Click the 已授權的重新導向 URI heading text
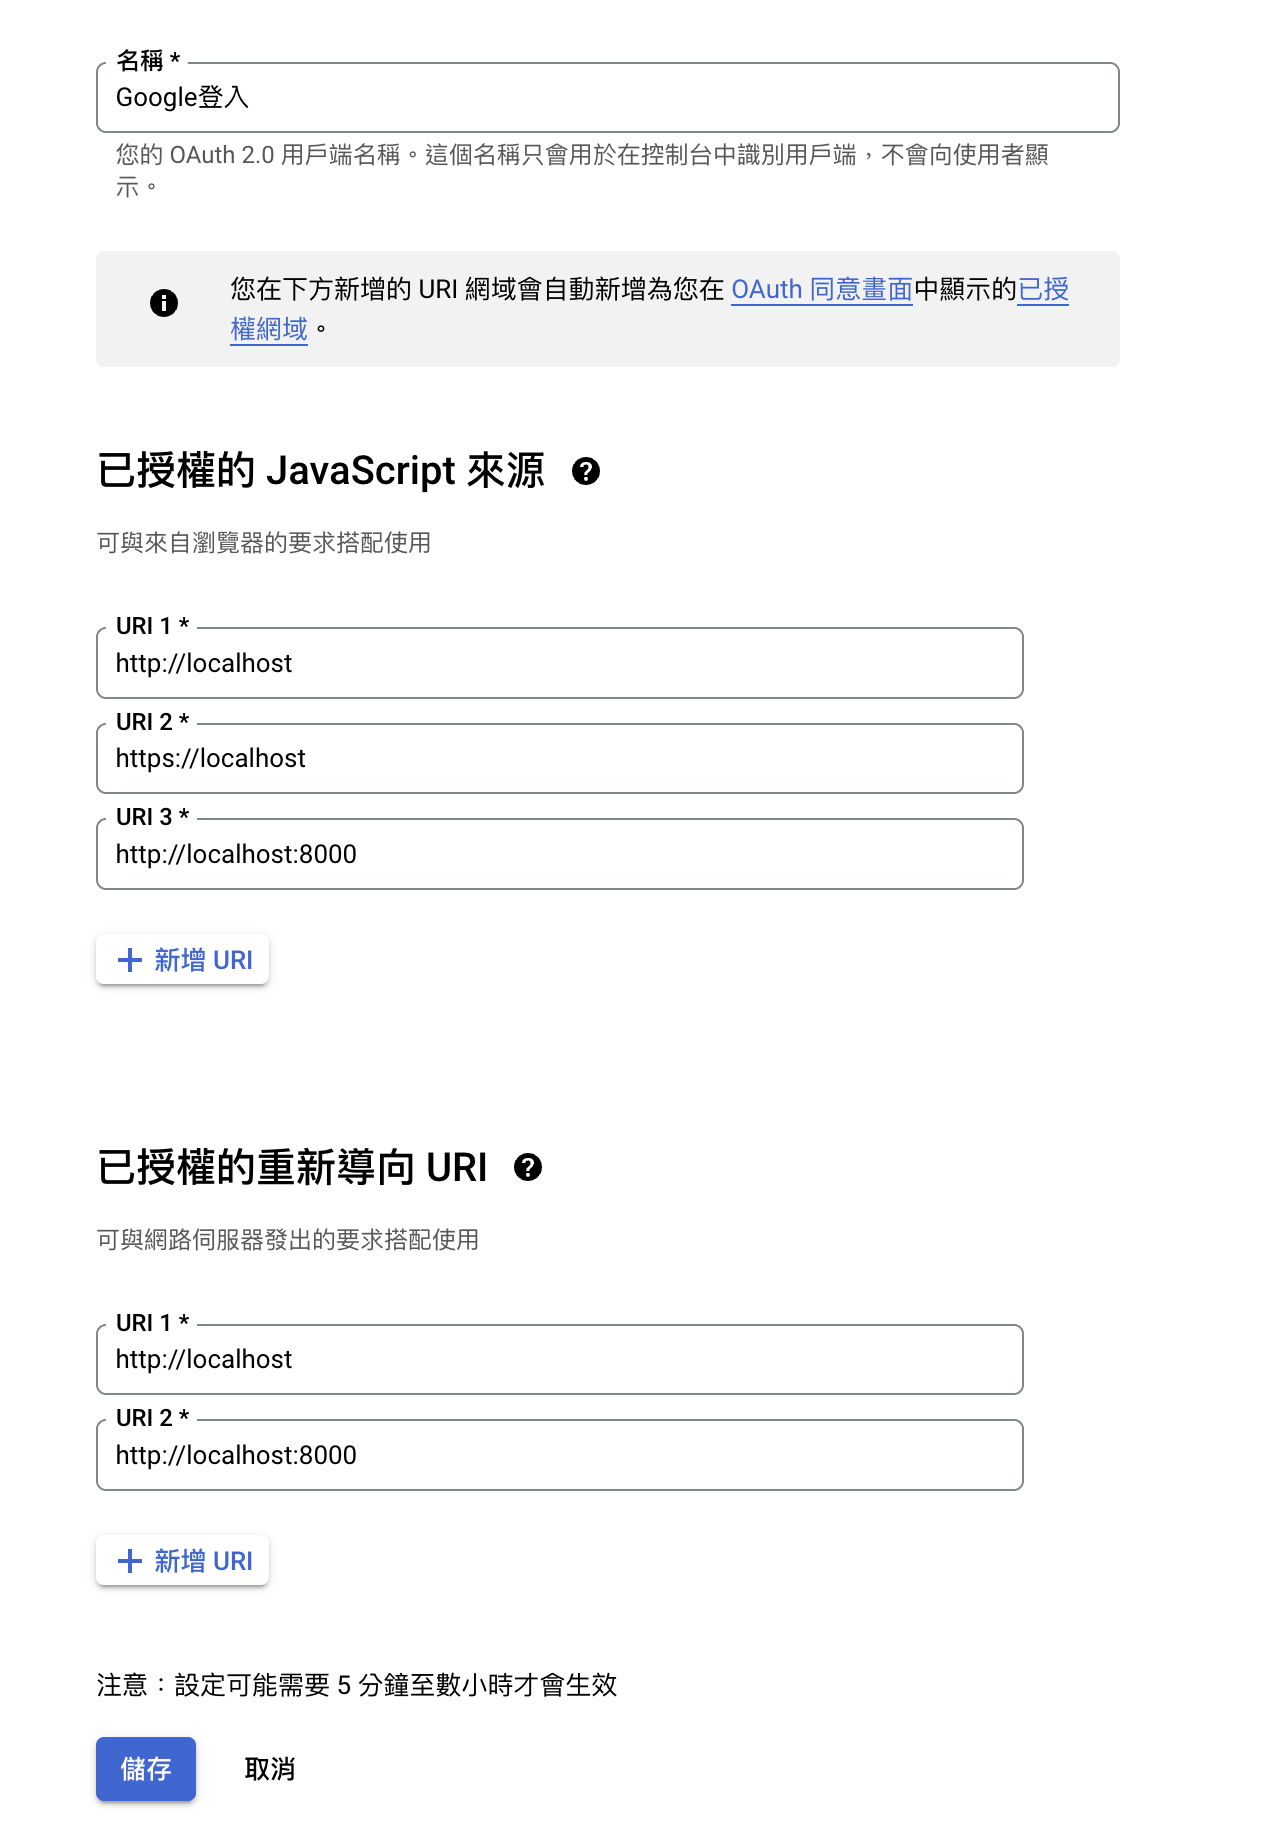Image resolution: width=1278 pixels, height=1834 pixels. 292,1167
